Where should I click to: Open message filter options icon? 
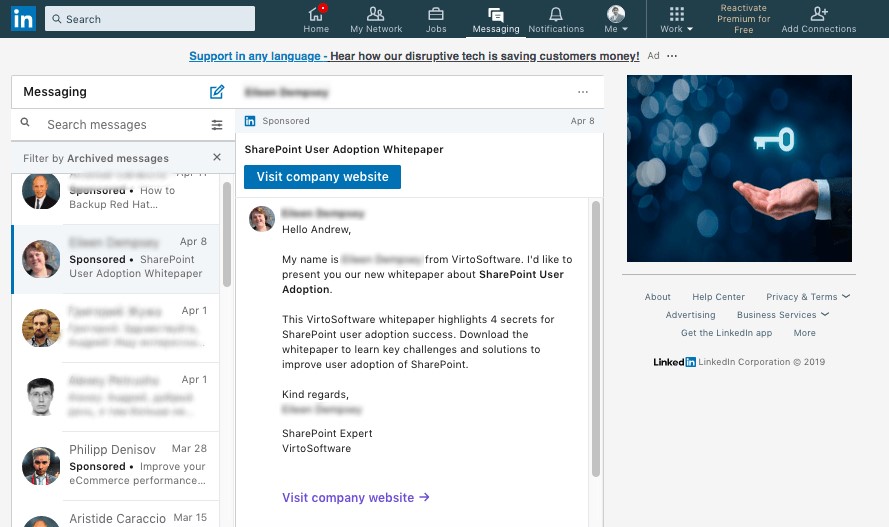(x=217, y=125)
